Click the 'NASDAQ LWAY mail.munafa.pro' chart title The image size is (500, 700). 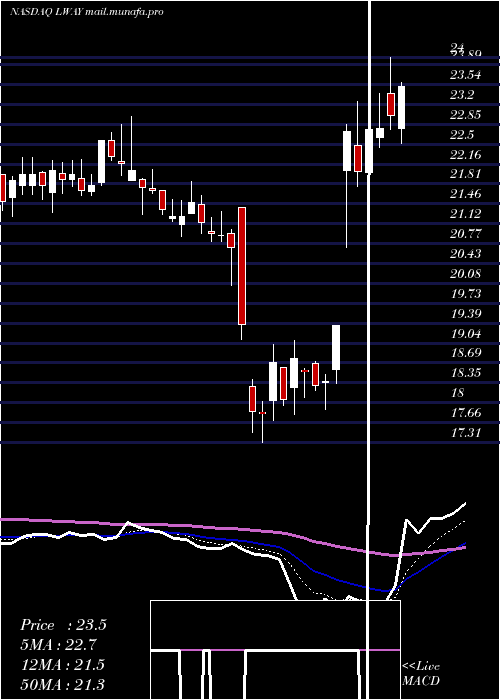[x=87, y=12]
